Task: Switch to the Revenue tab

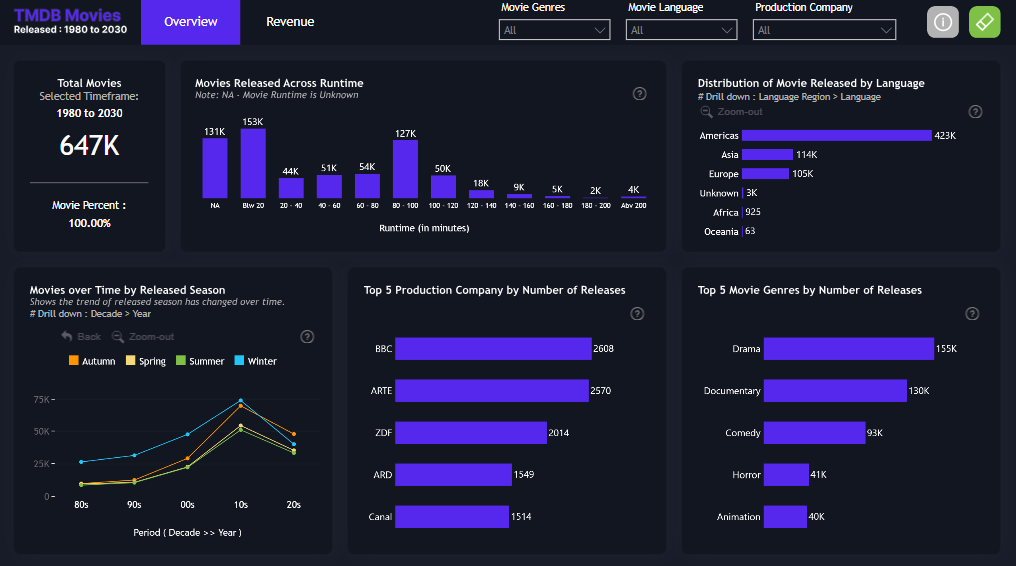Action: (290, 22)
